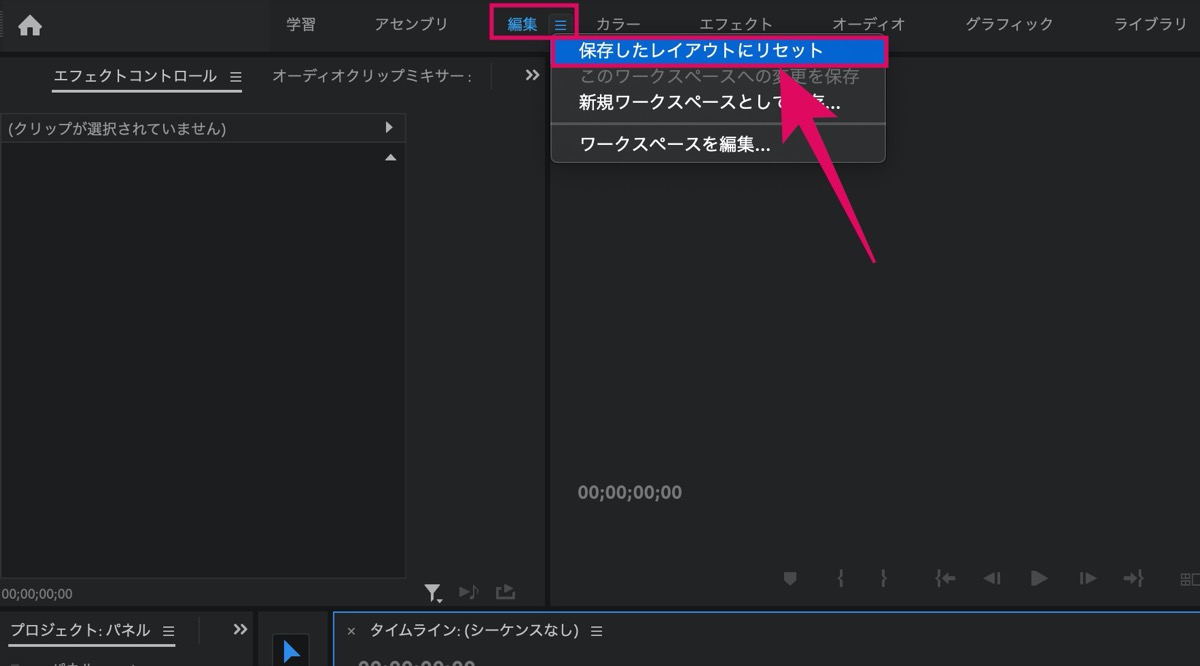Close the タイムライン panel tab
The width and height of the screenshot is (1200, 666).
click(x=351, y=631)
